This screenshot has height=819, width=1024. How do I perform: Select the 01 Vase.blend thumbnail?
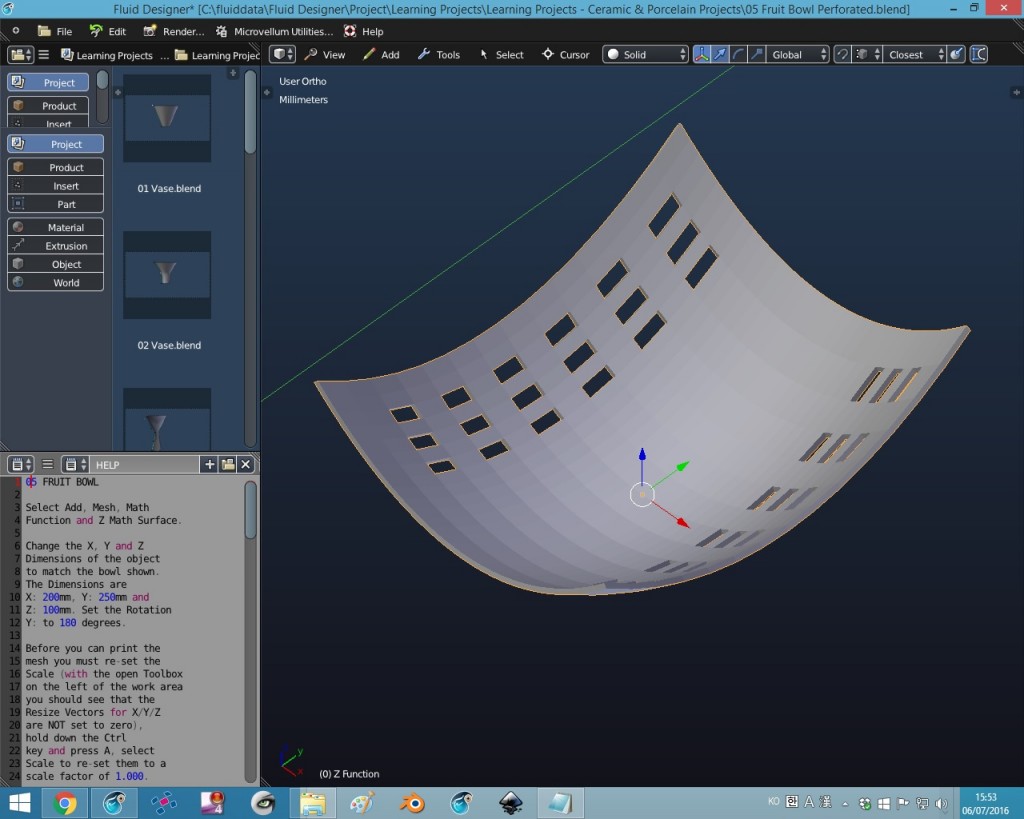point(166,117)
